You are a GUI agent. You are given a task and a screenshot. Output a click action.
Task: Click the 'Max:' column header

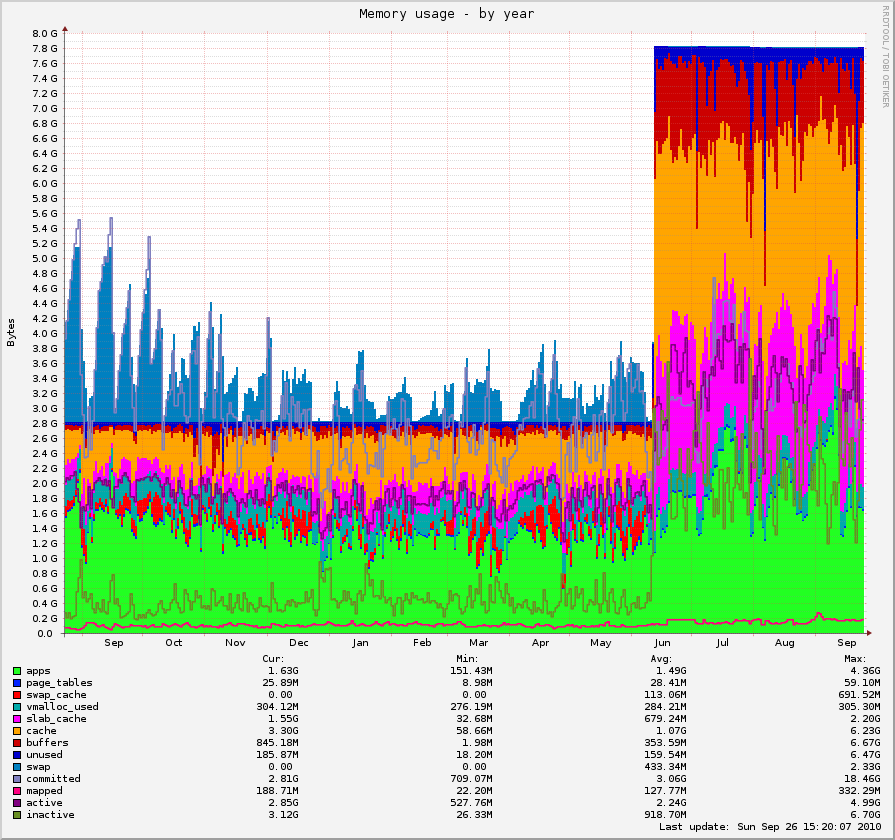click(x=855, y=659)
